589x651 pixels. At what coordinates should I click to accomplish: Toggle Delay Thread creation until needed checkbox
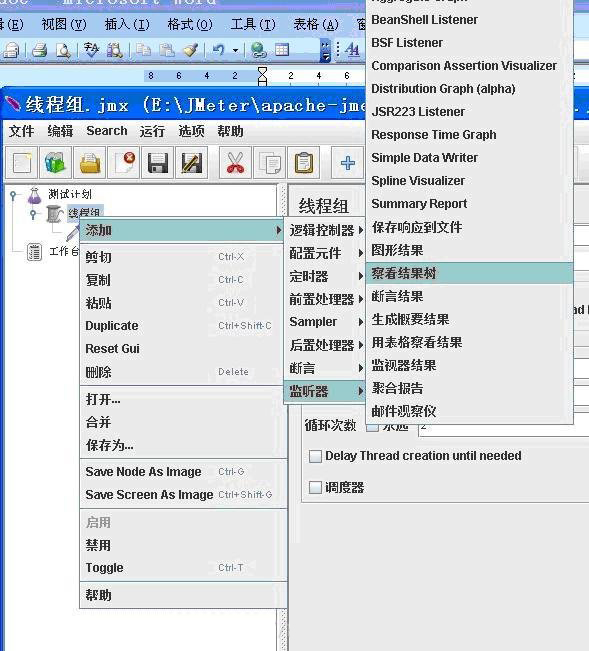(315, 456)
